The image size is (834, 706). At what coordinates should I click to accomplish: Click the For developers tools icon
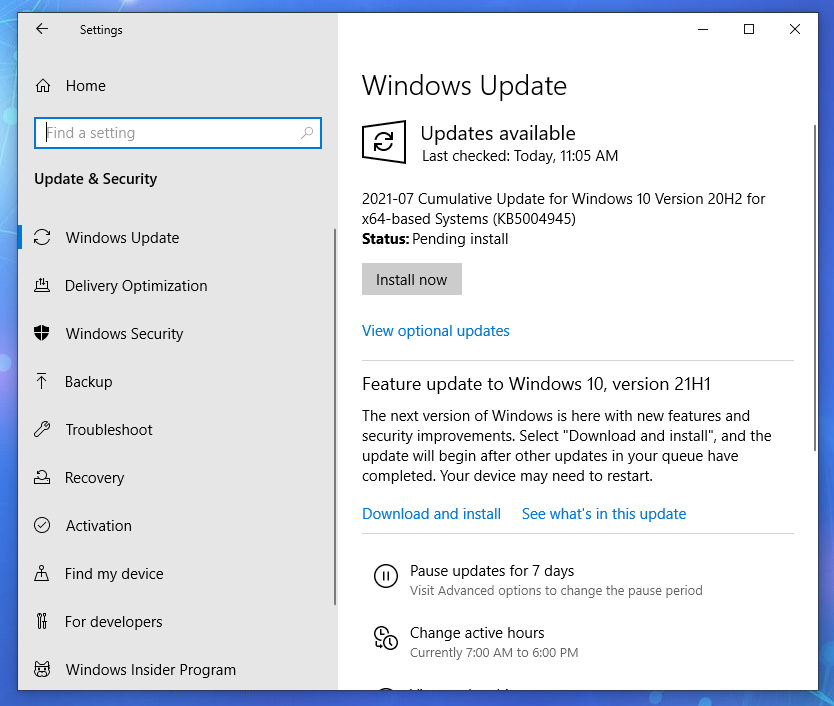pos(41,621)
